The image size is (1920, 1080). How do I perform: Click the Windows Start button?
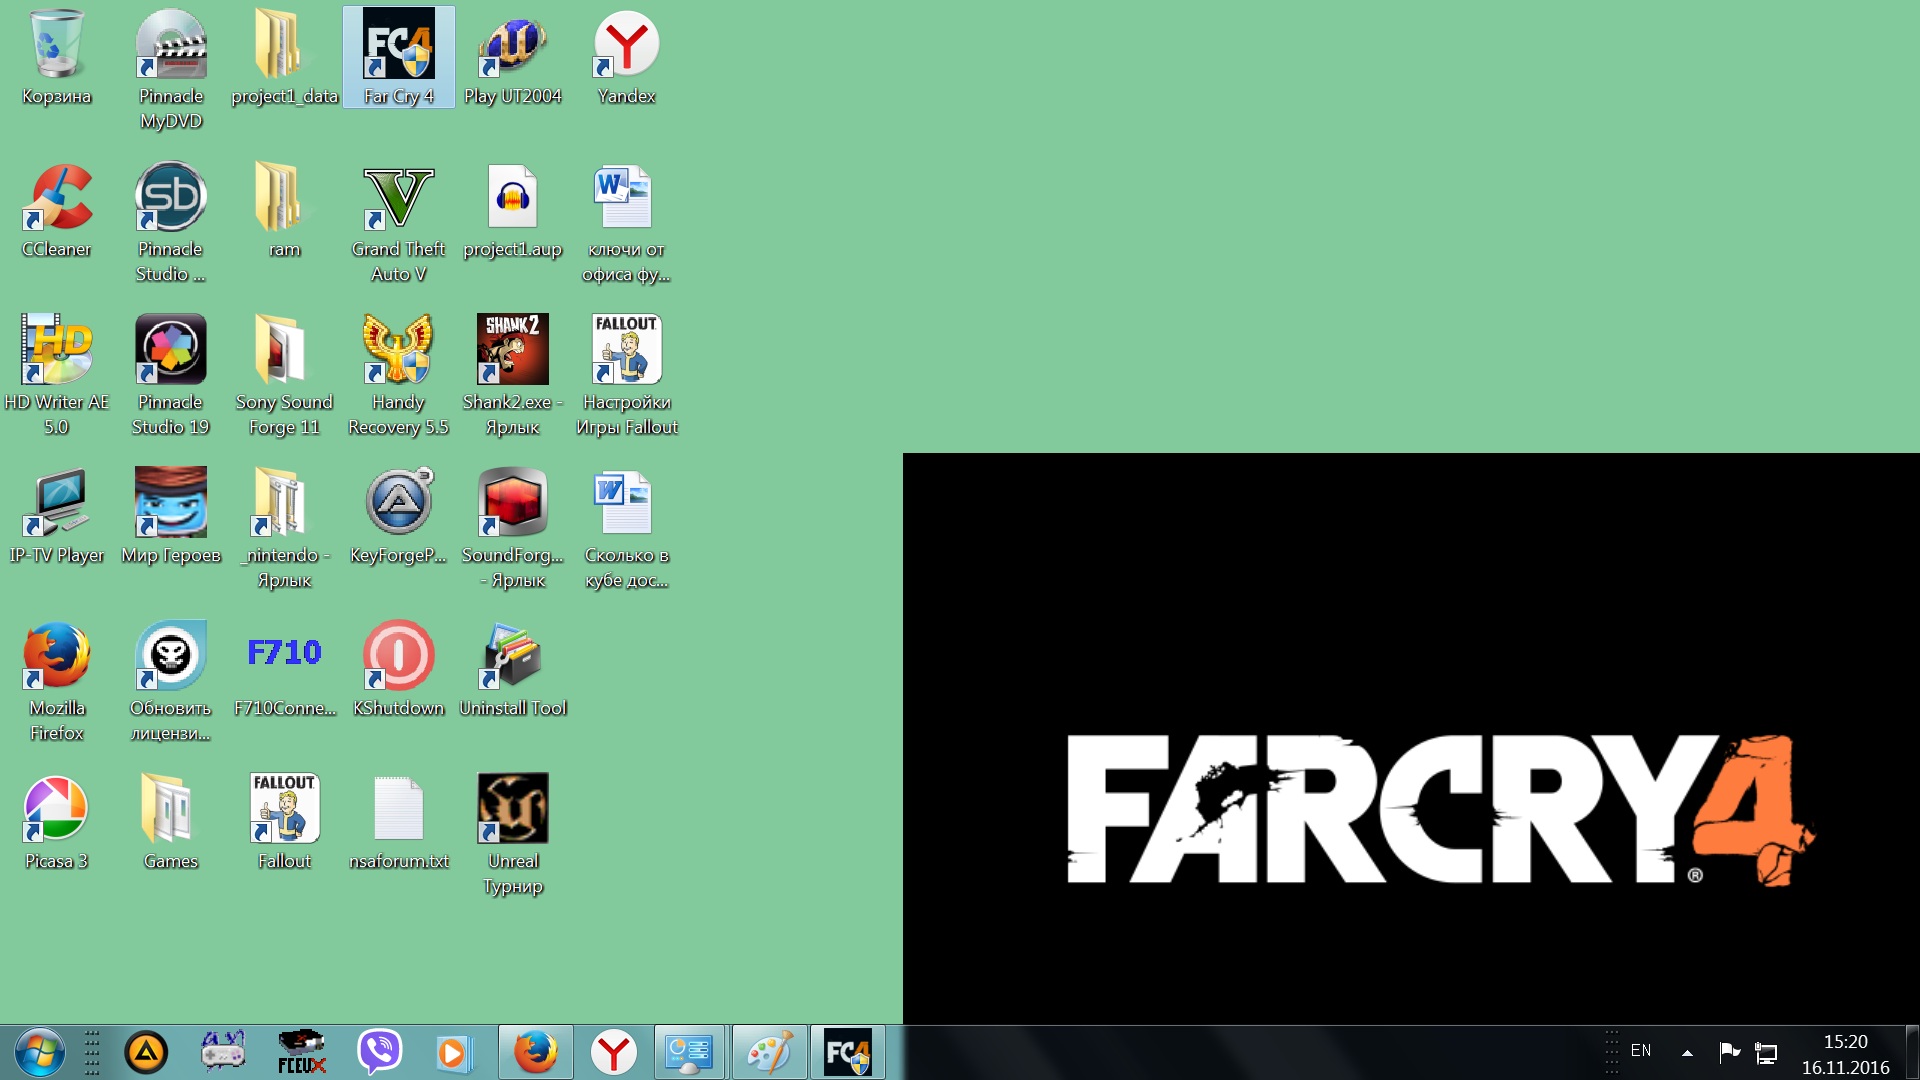(40, 1052)
